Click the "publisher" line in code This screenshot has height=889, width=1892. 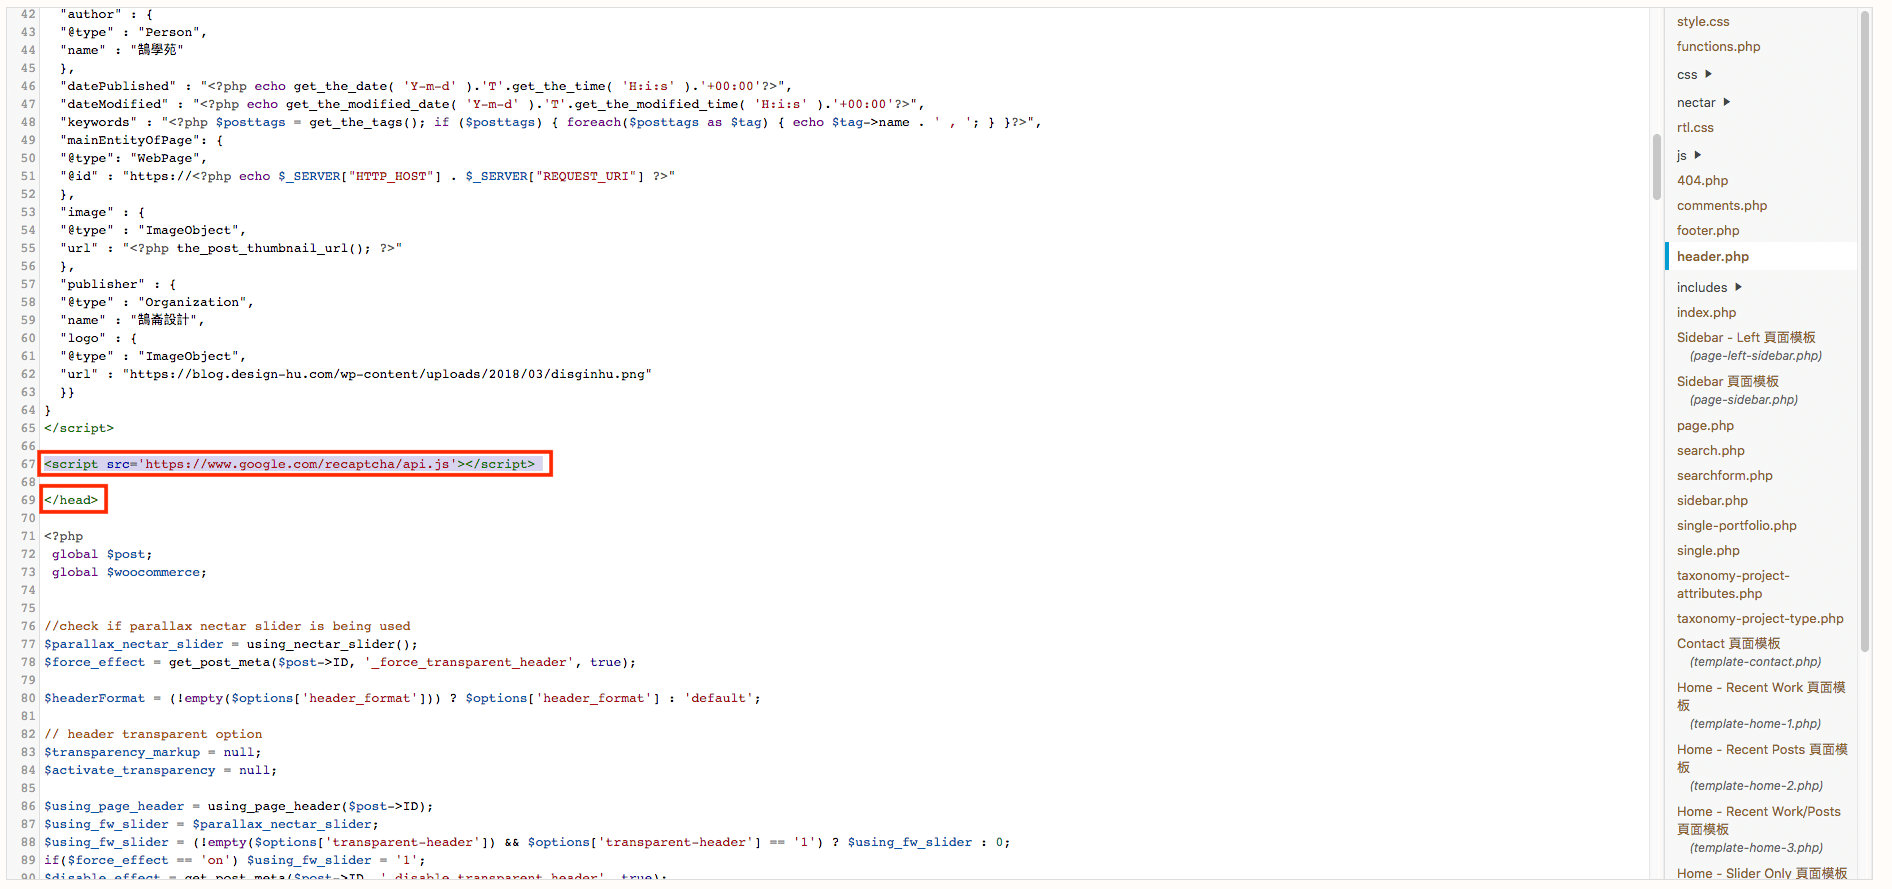pyautogui.click(x=118, y=284)
